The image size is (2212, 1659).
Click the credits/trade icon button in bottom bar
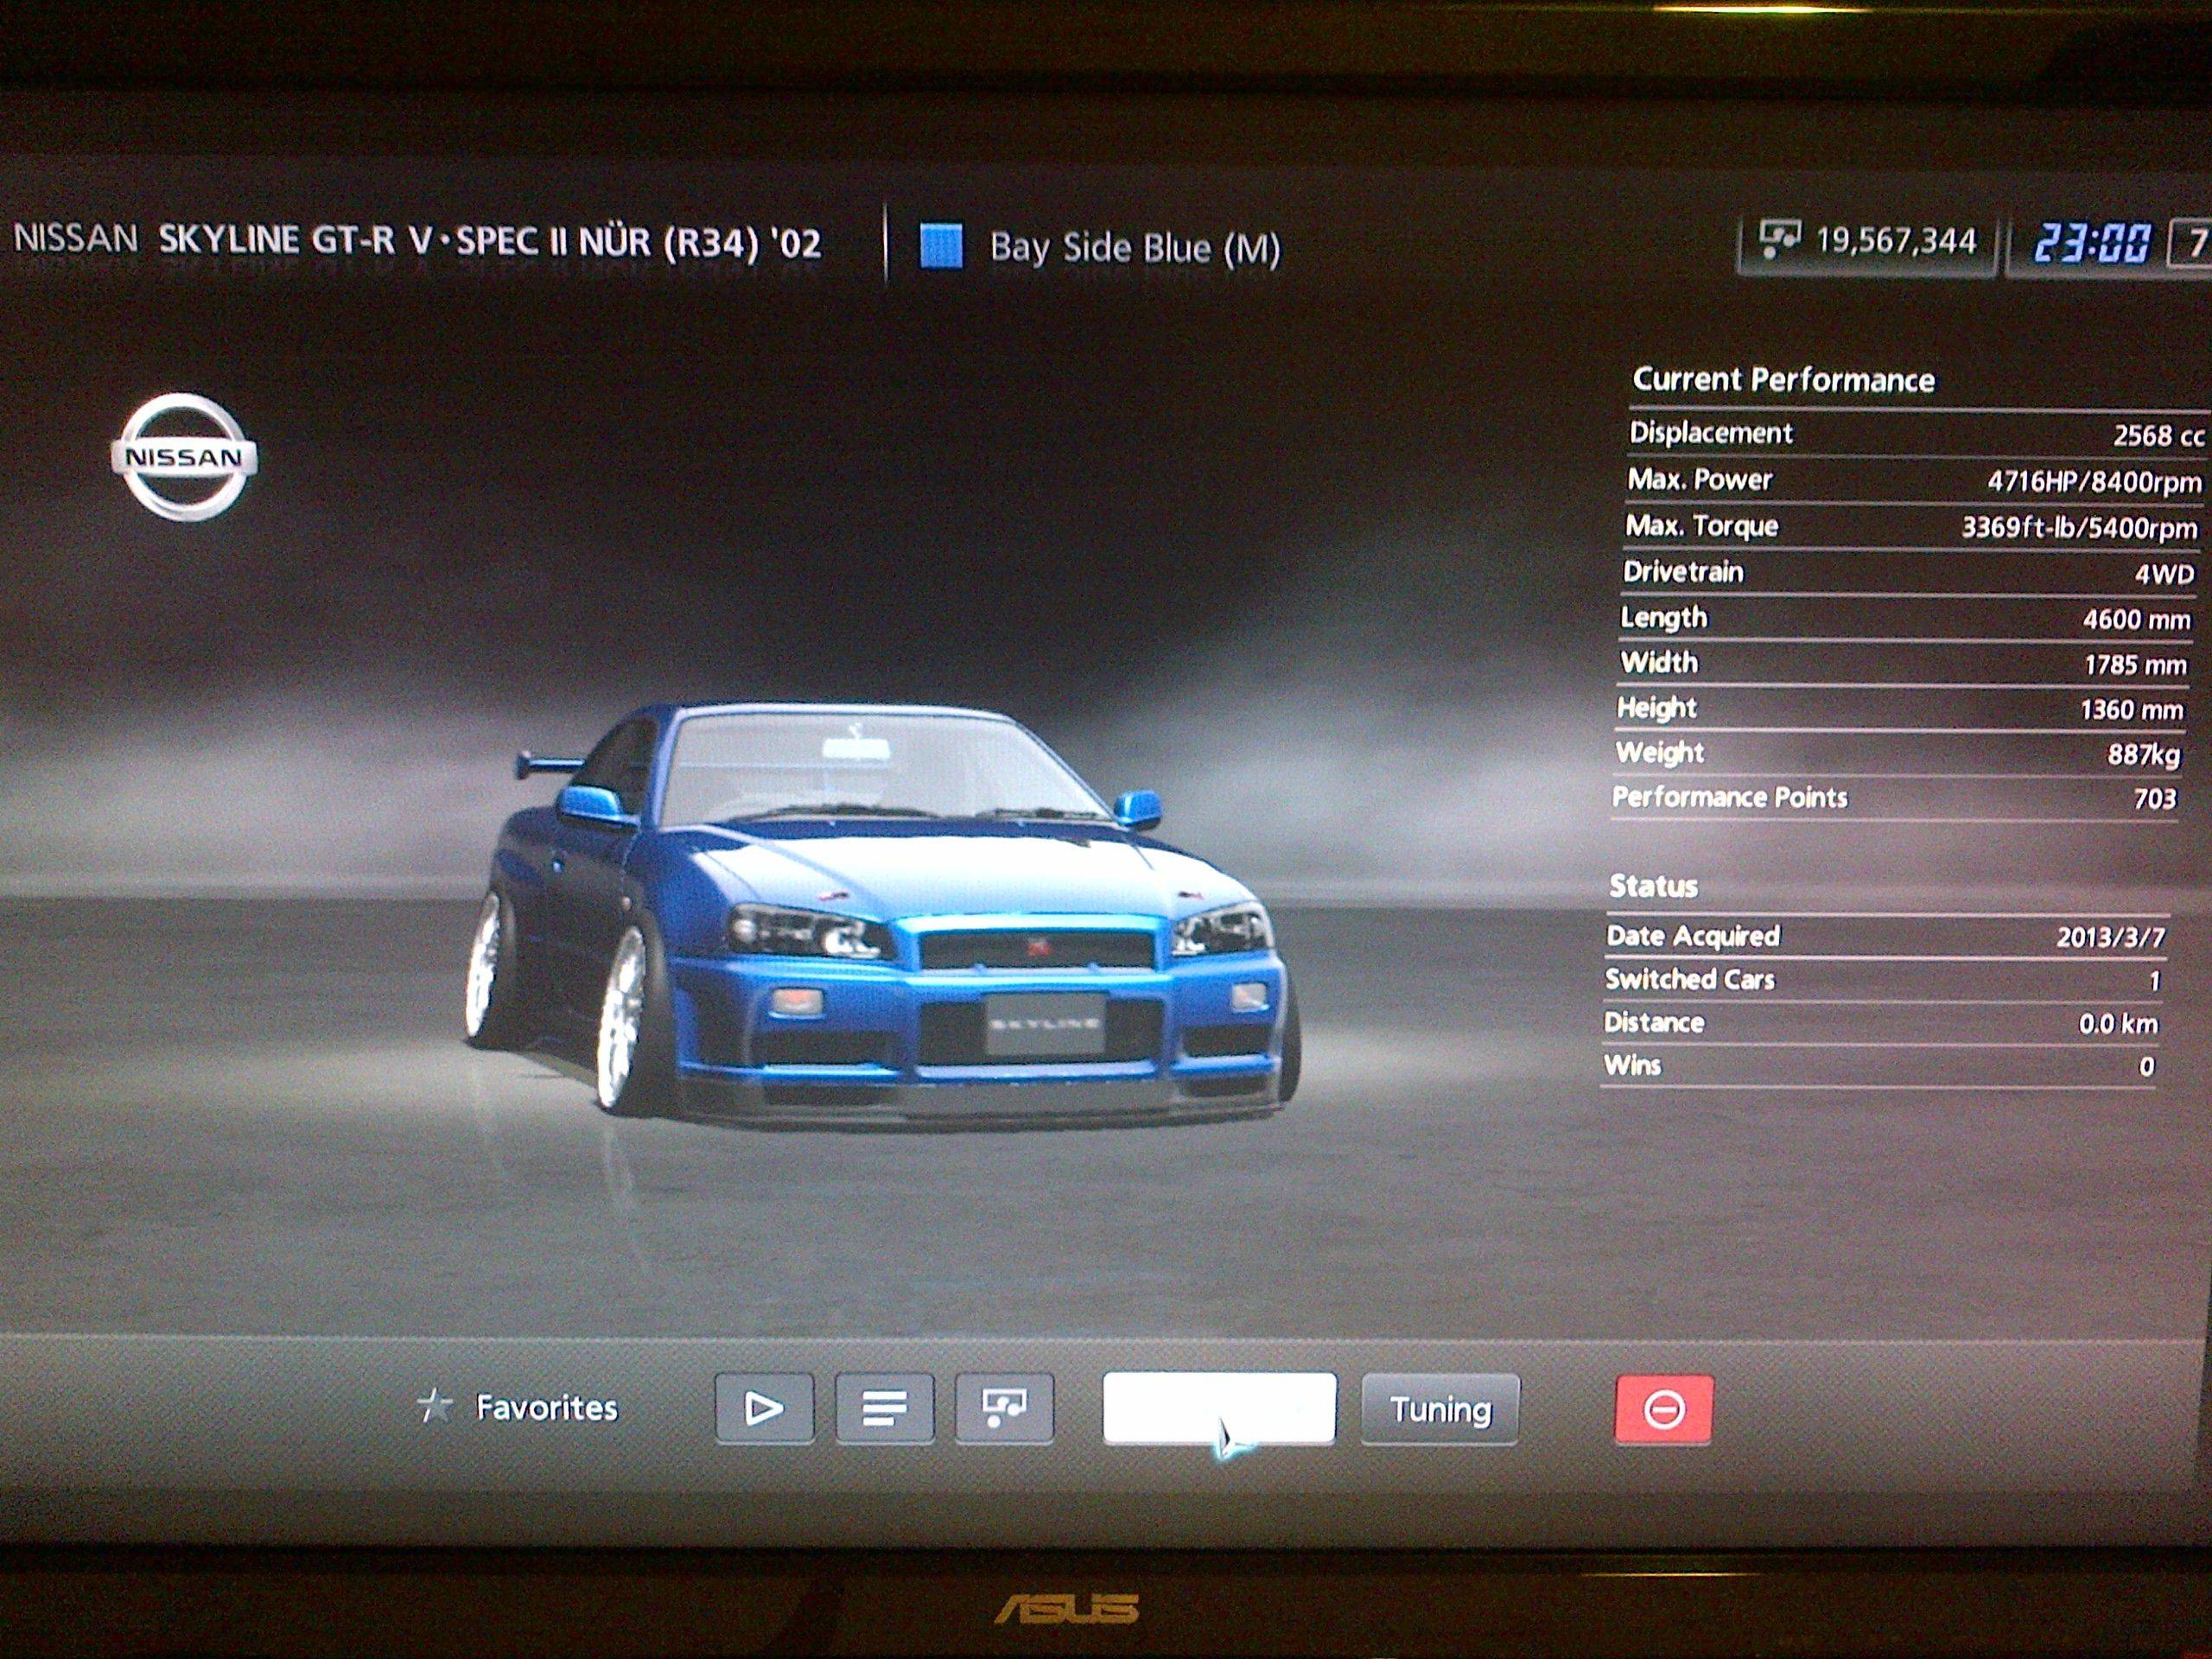1004,1408
